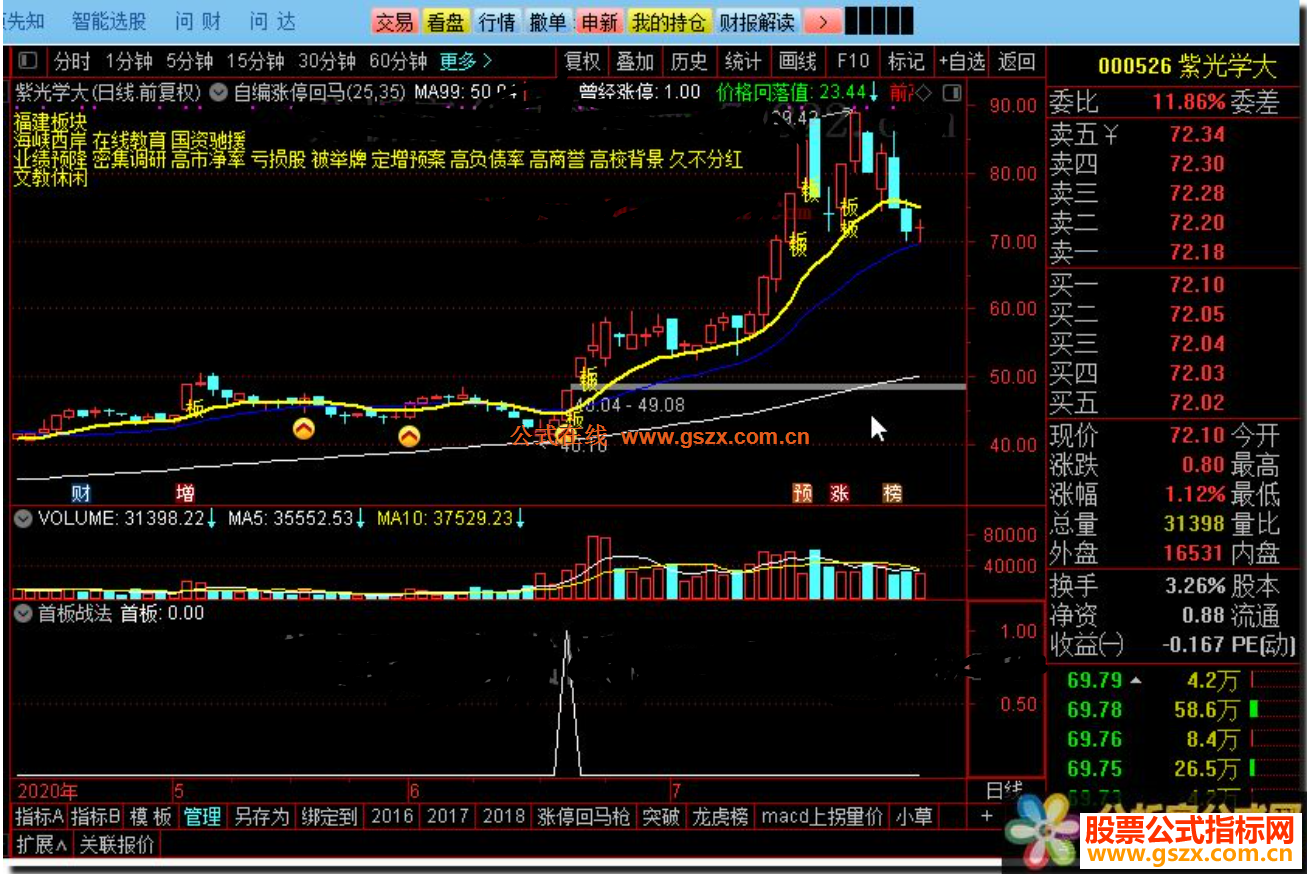The height and width of the screenshot is (874, 1307).
Task: Switch to 分时 intraday view
Action: tap(72, 62)
